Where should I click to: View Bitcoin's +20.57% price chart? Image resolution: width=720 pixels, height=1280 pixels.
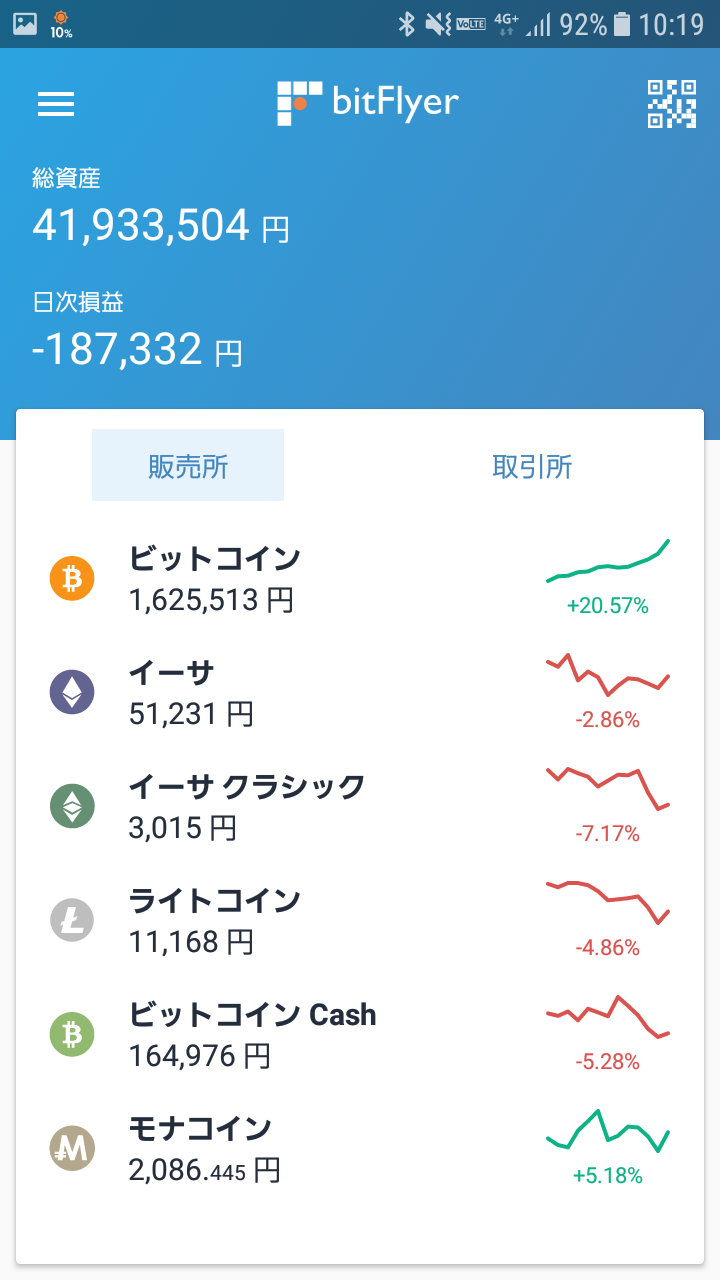pyautogui.click(x=607, y=562)
